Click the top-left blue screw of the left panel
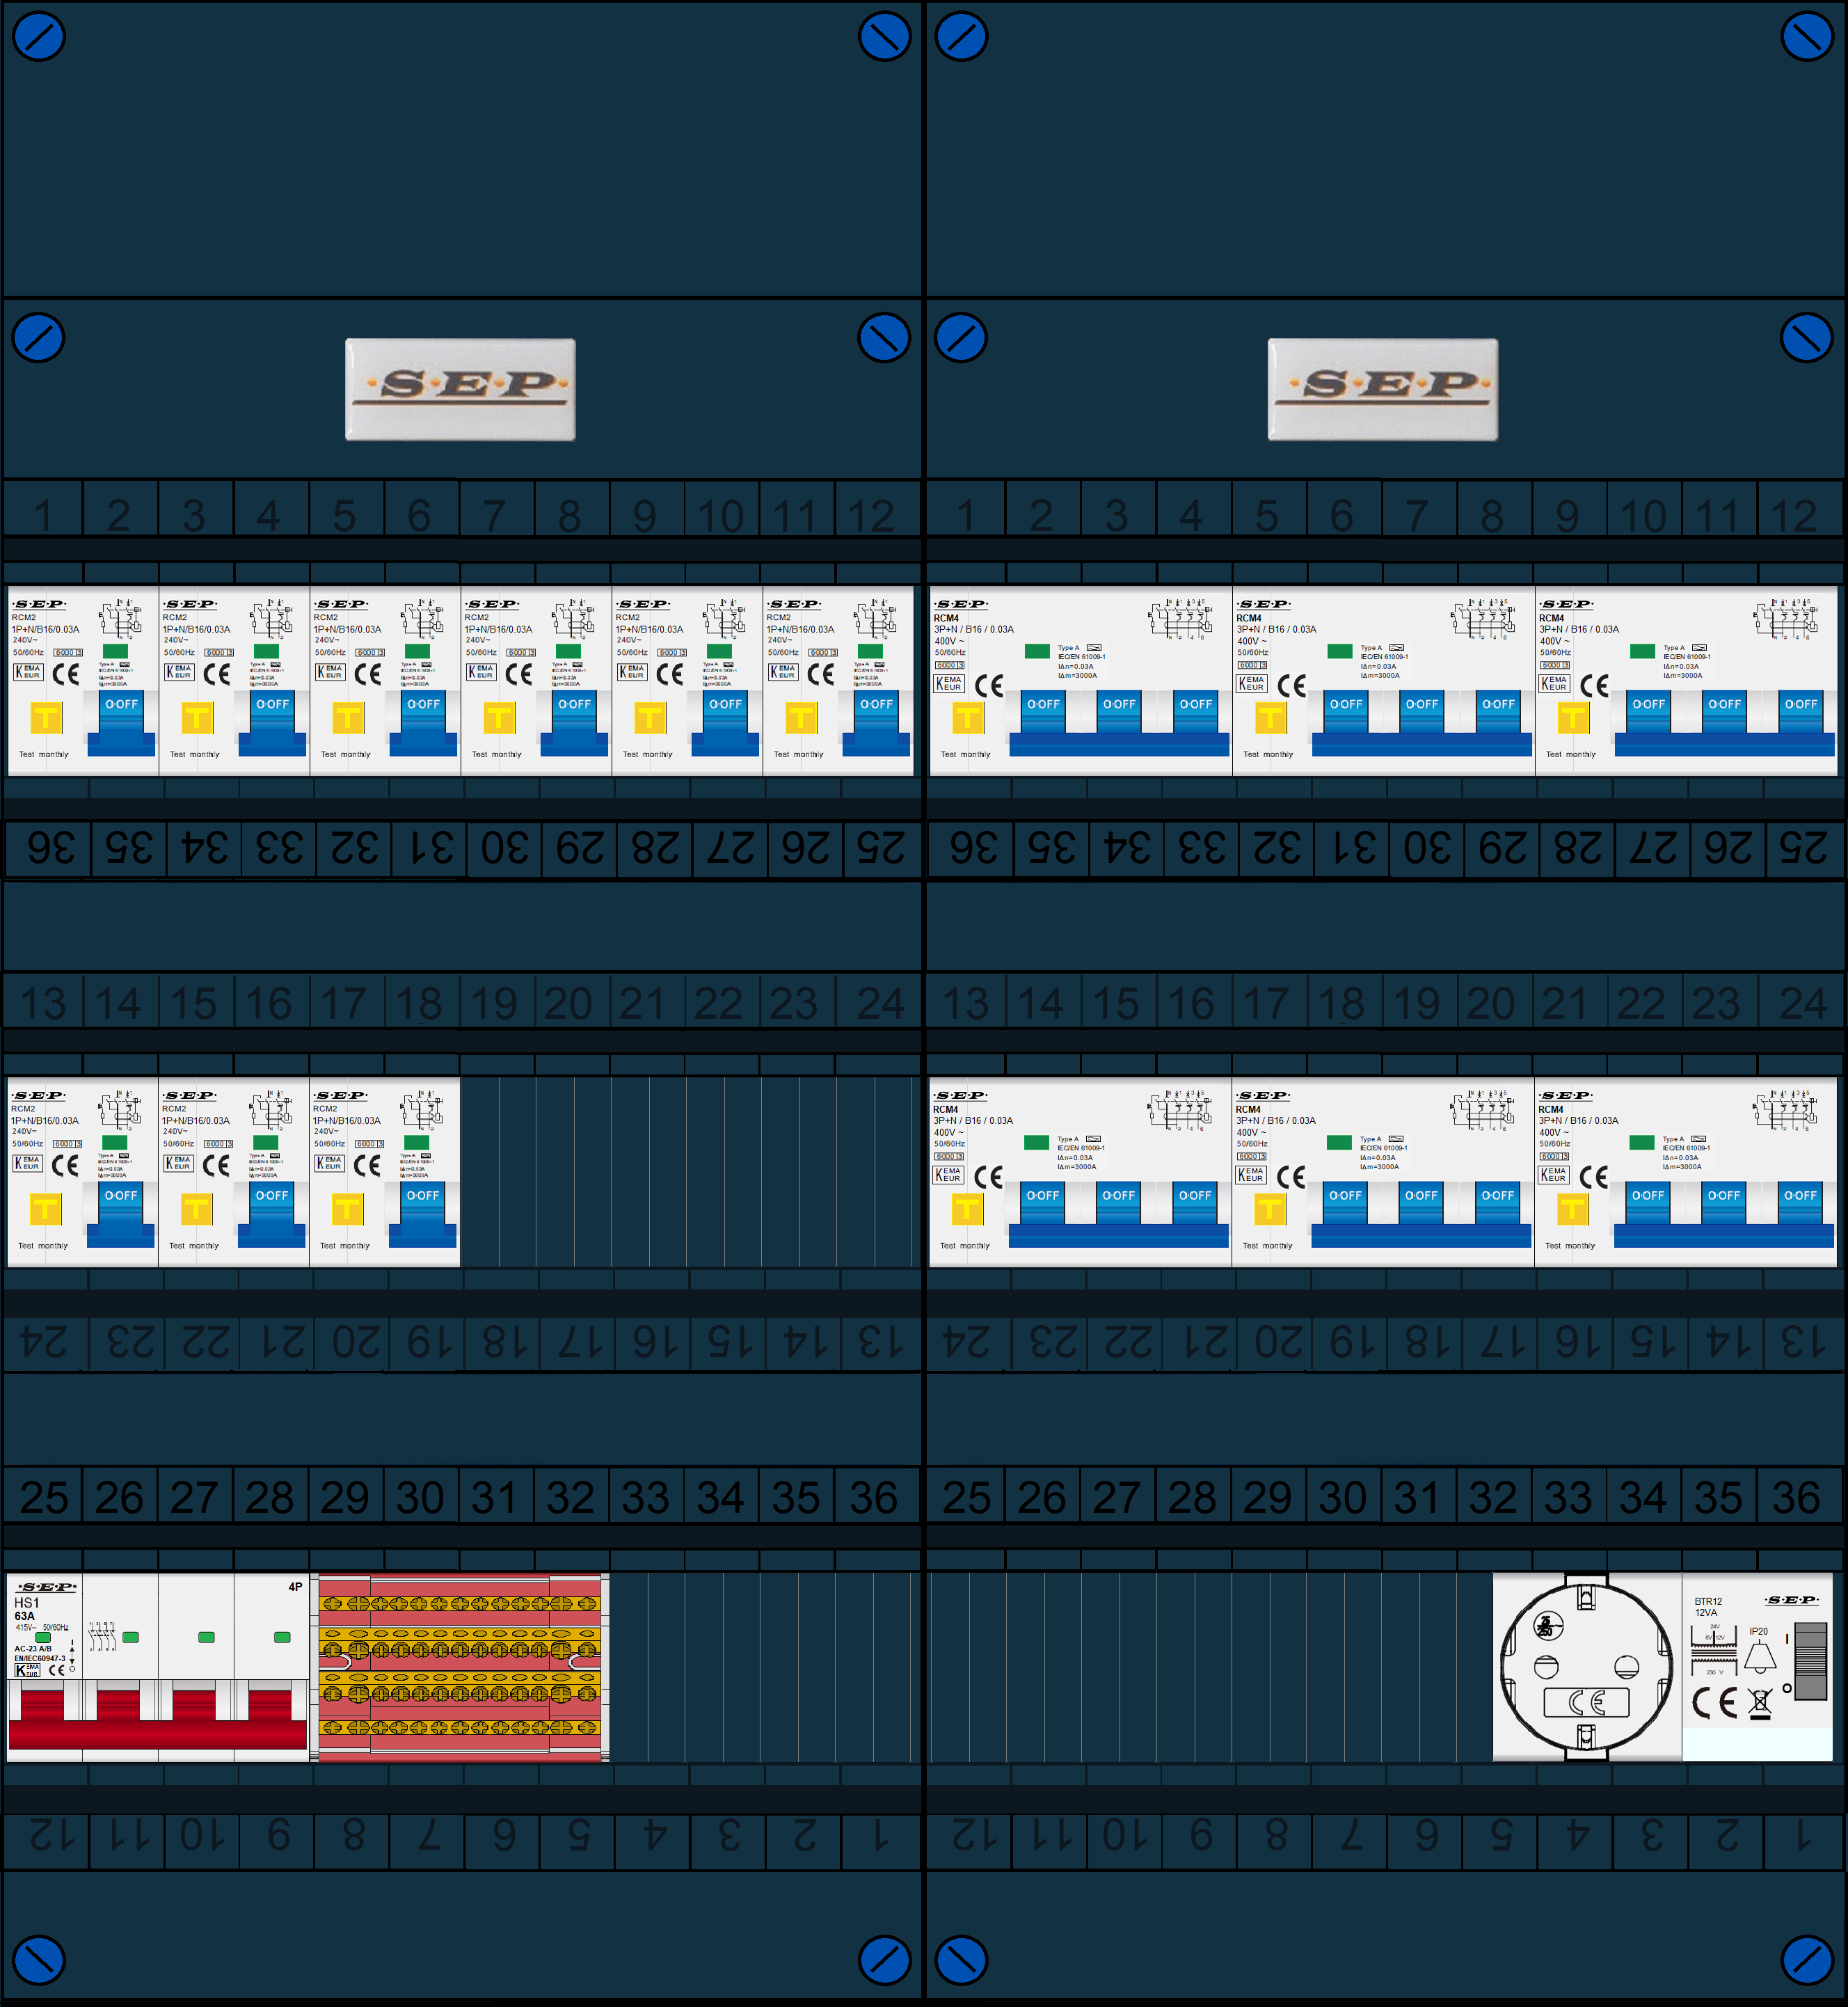Image resolution: width=1848 pixels, height=2007 pixels. [x=39, y=37]
